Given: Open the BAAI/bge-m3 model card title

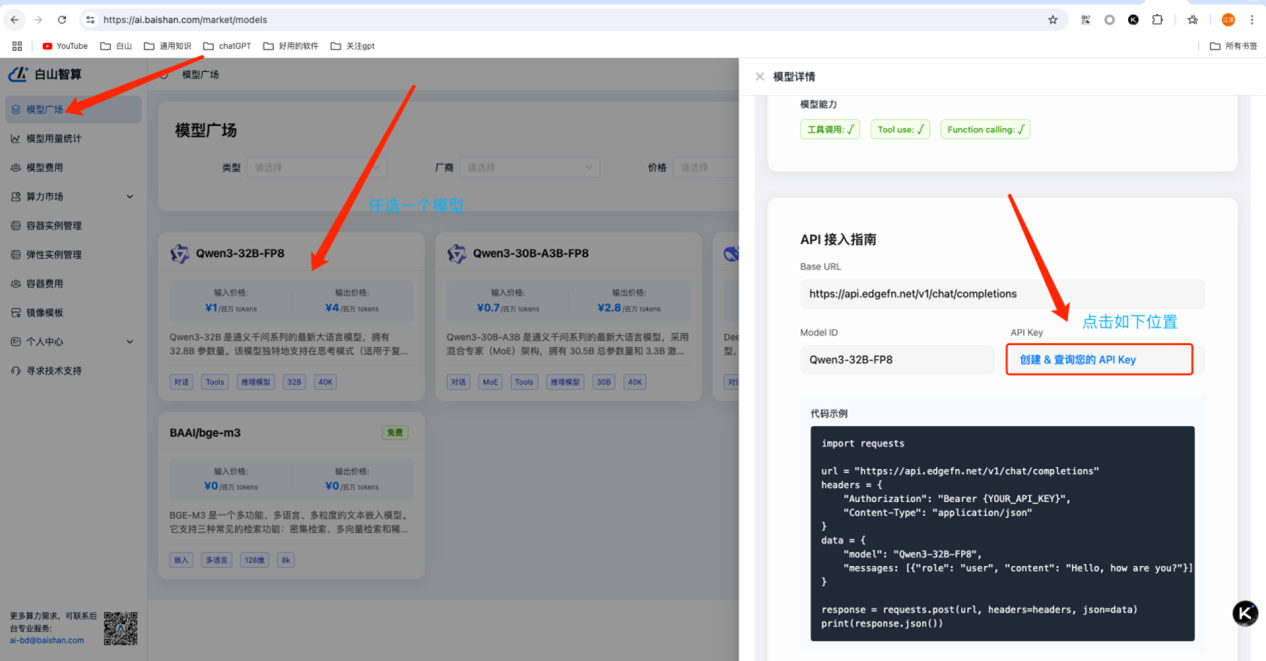Looking at the screenshot, I should tap(205, 433).
